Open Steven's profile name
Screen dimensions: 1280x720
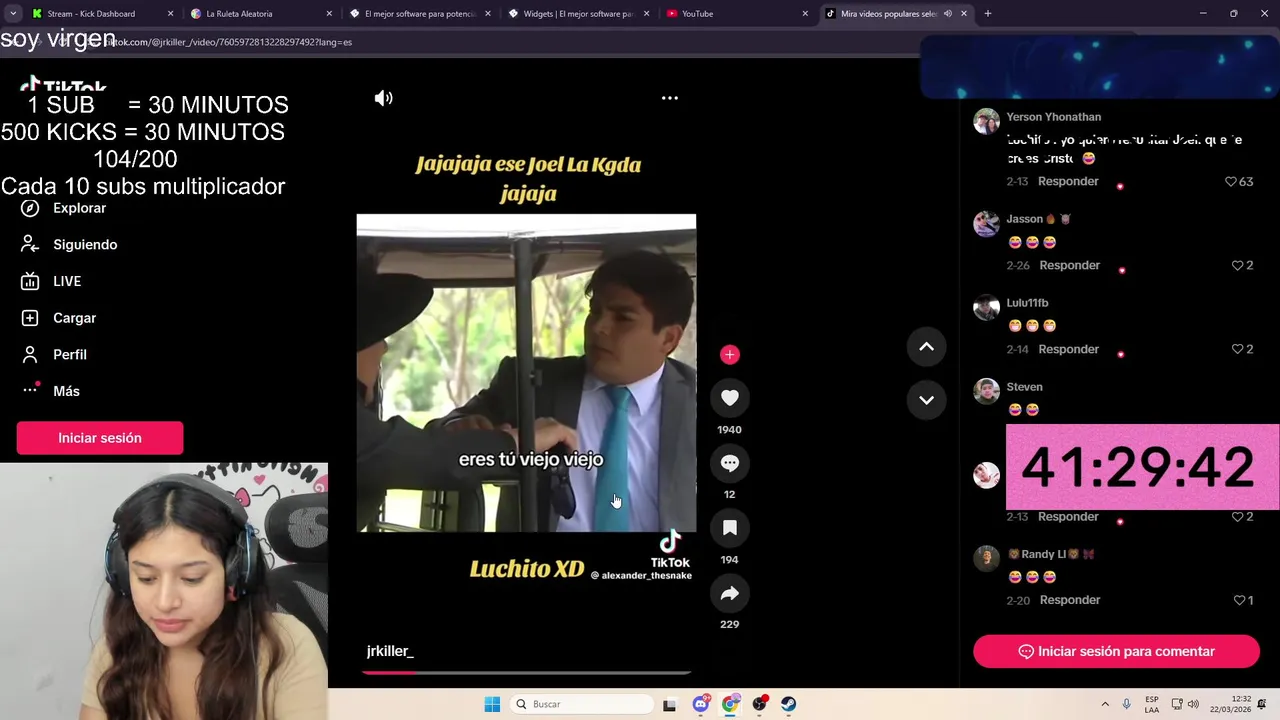[x=1024, y=387]
